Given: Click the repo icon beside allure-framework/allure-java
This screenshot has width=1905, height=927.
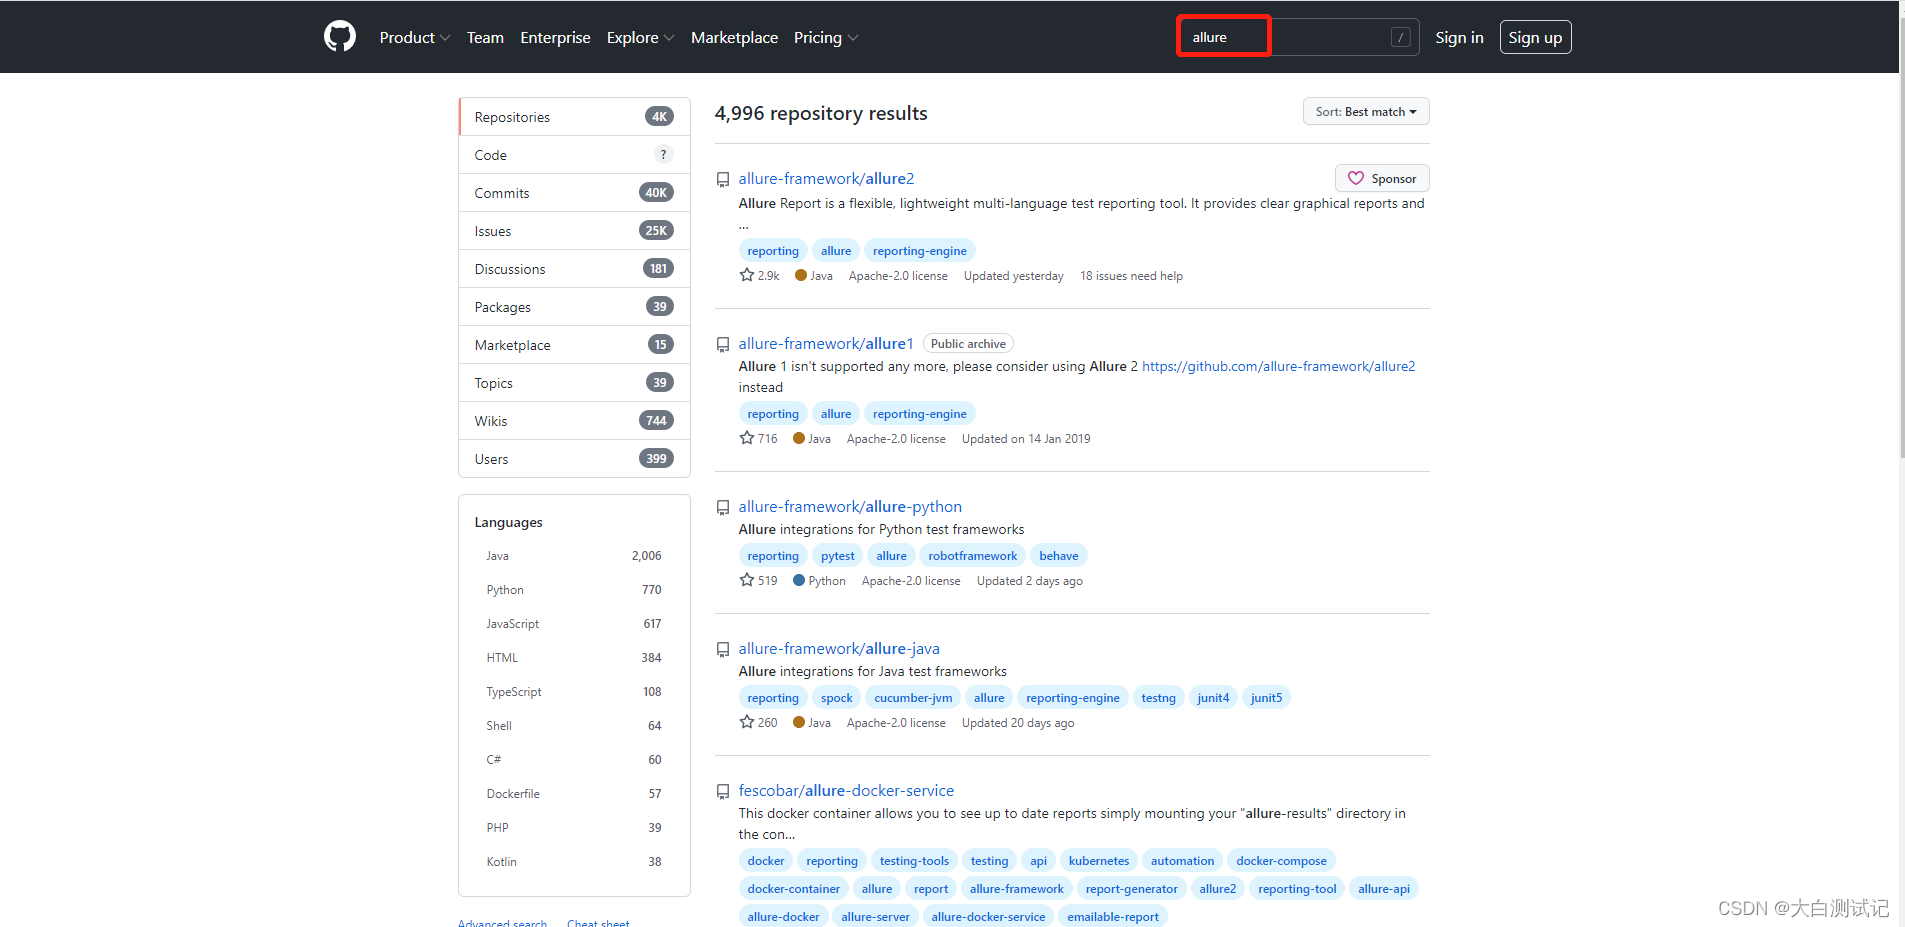Looking at the screenshot, I should tap(723, 650).
